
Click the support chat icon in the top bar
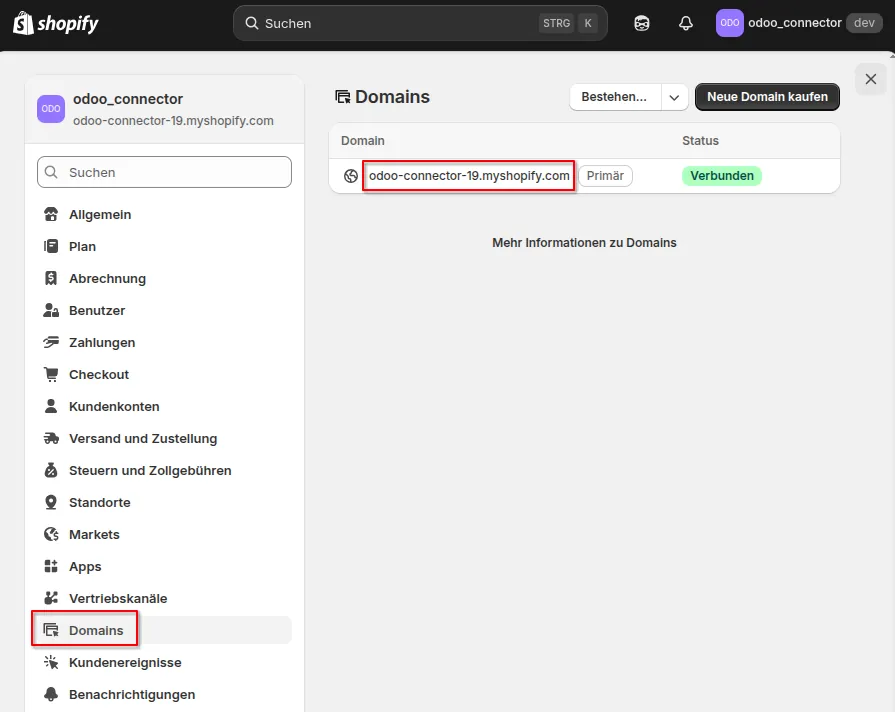point(641,22)
